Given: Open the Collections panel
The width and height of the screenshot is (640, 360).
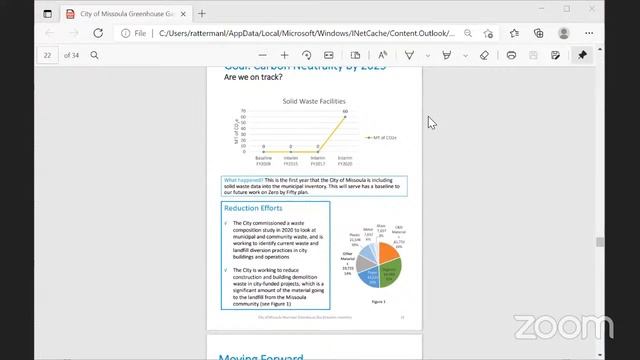Looking at the screenshot, I should pyautogui.click(x=538, y=33).
